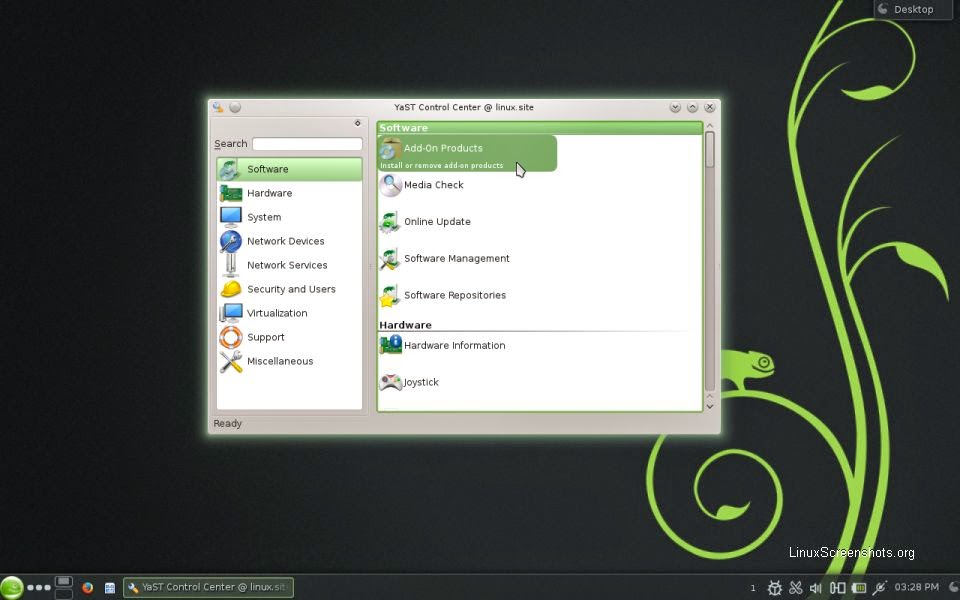Open the Media Check disc icon
Image resolution: width=960 pixels, height=600 pixels.
390,185
